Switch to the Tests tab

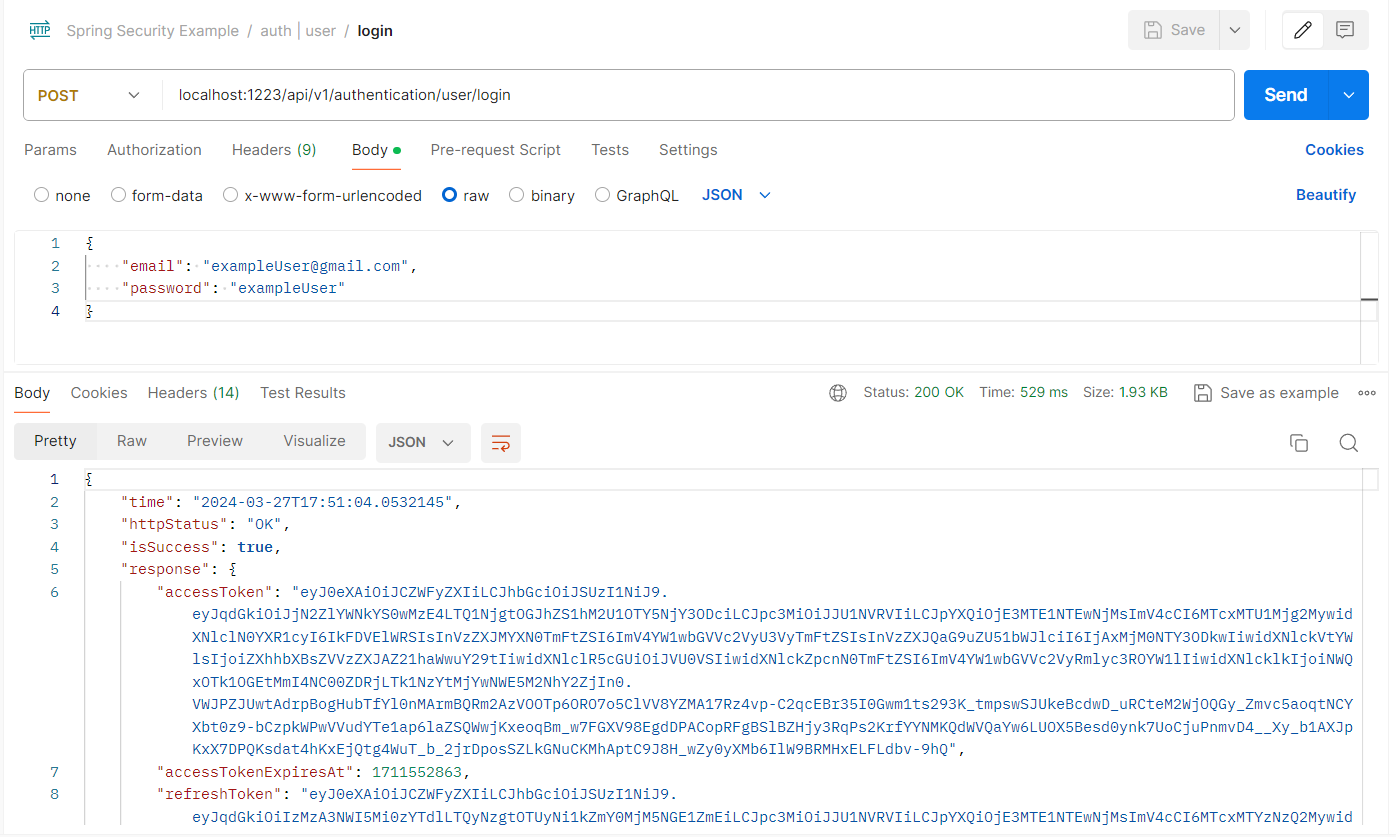(610, 150)
